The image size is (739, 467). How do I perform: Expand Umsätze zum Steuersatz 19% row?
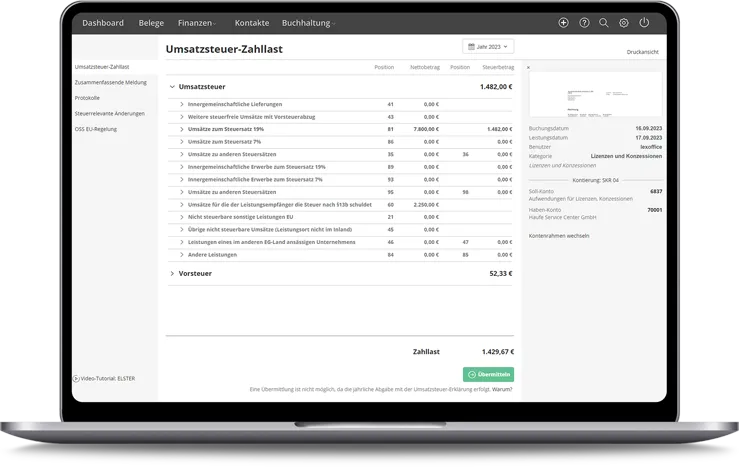(x=182, y=129)
